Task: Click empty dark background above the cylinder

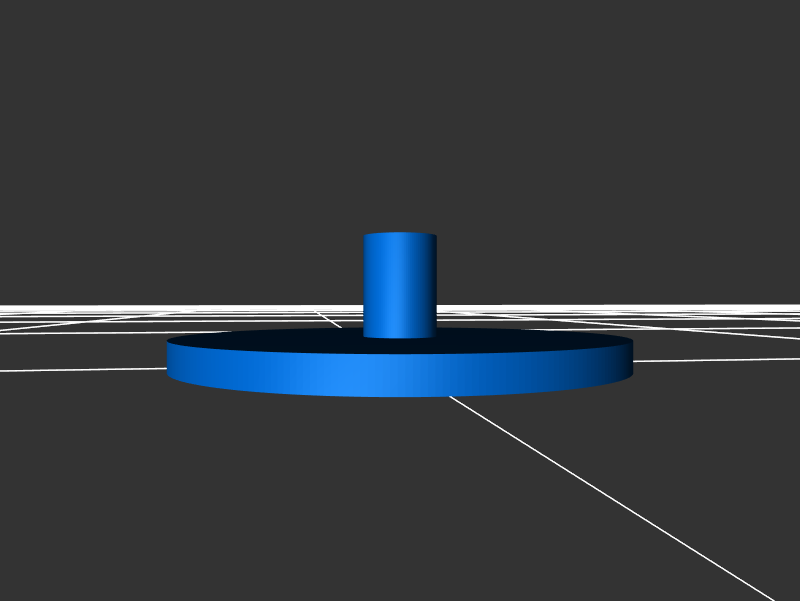Action: click(400, 120)
